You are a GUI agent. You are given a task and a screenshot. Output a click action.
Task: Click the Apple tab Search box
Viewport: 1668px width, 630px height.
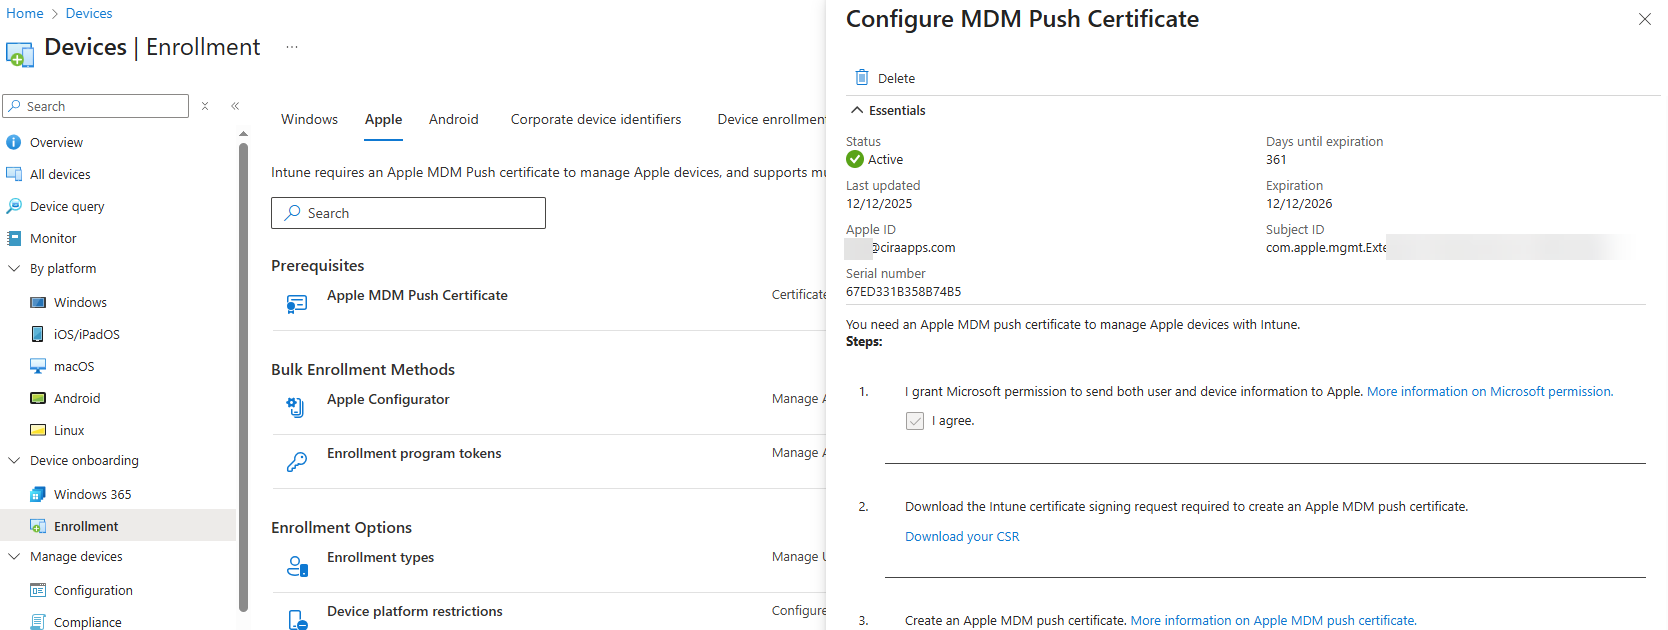[x=408, y=213]
